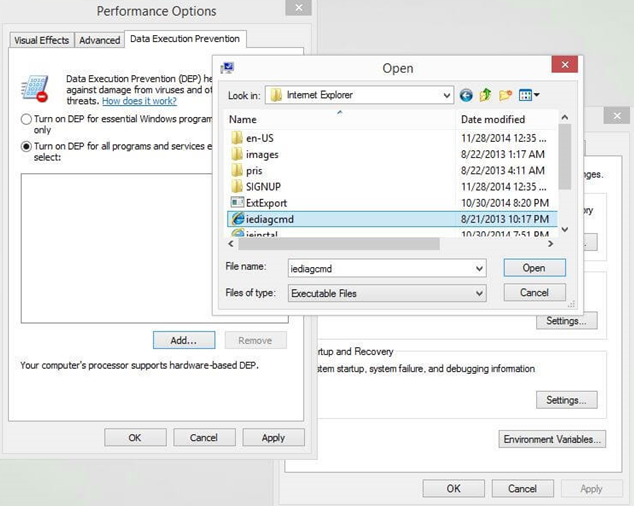Select the images folder icon
Image resolution: width=634 pixels, height=506 pixels.
(x=237, y=154)
